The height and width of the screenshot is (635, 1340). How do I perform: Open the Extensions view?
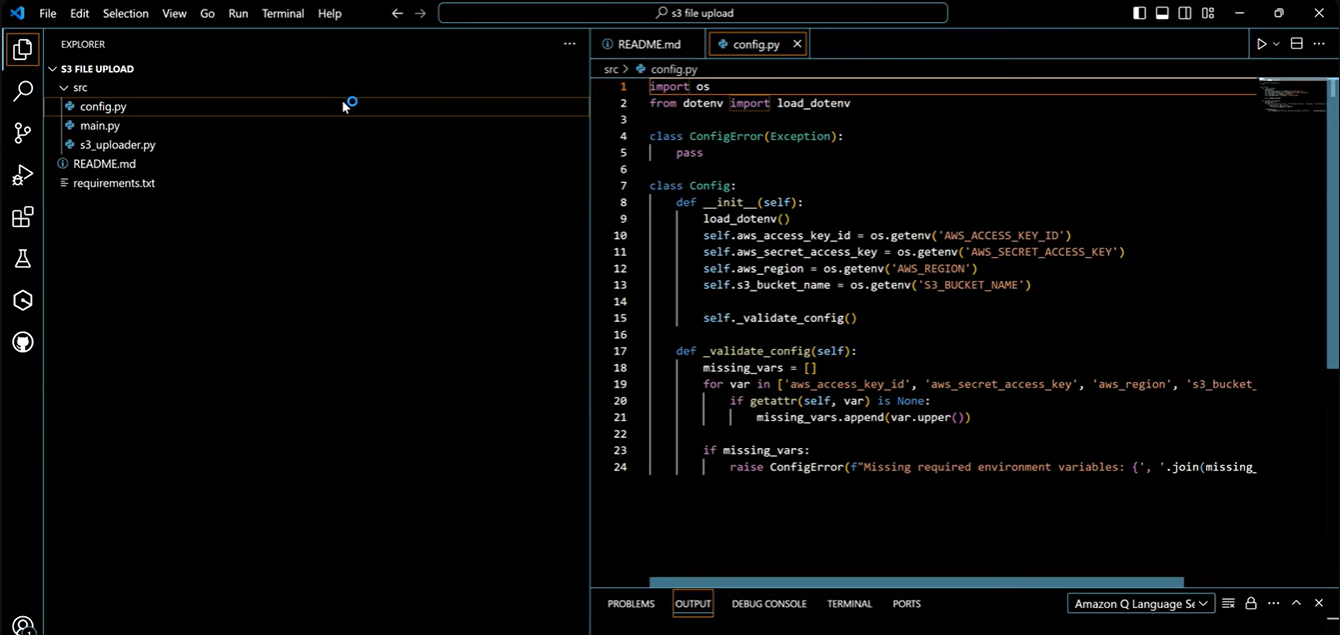[22, 217]
